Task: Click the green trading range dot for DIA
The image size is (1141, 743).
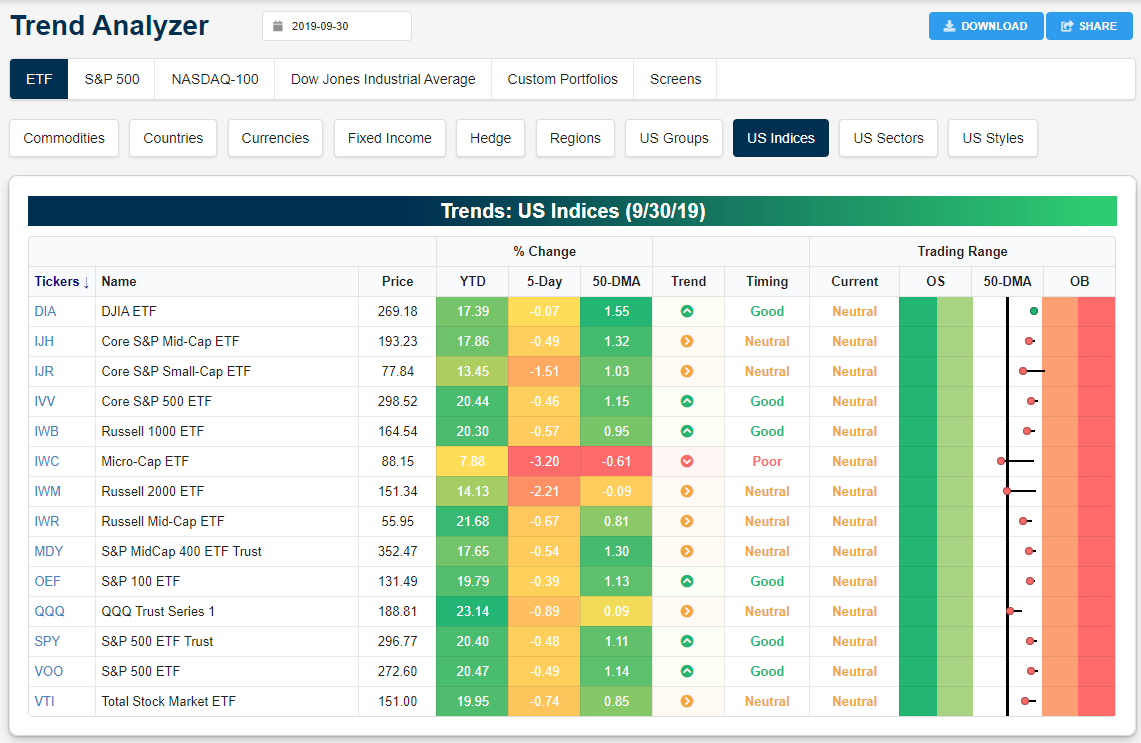Action: coord(1033,311)
